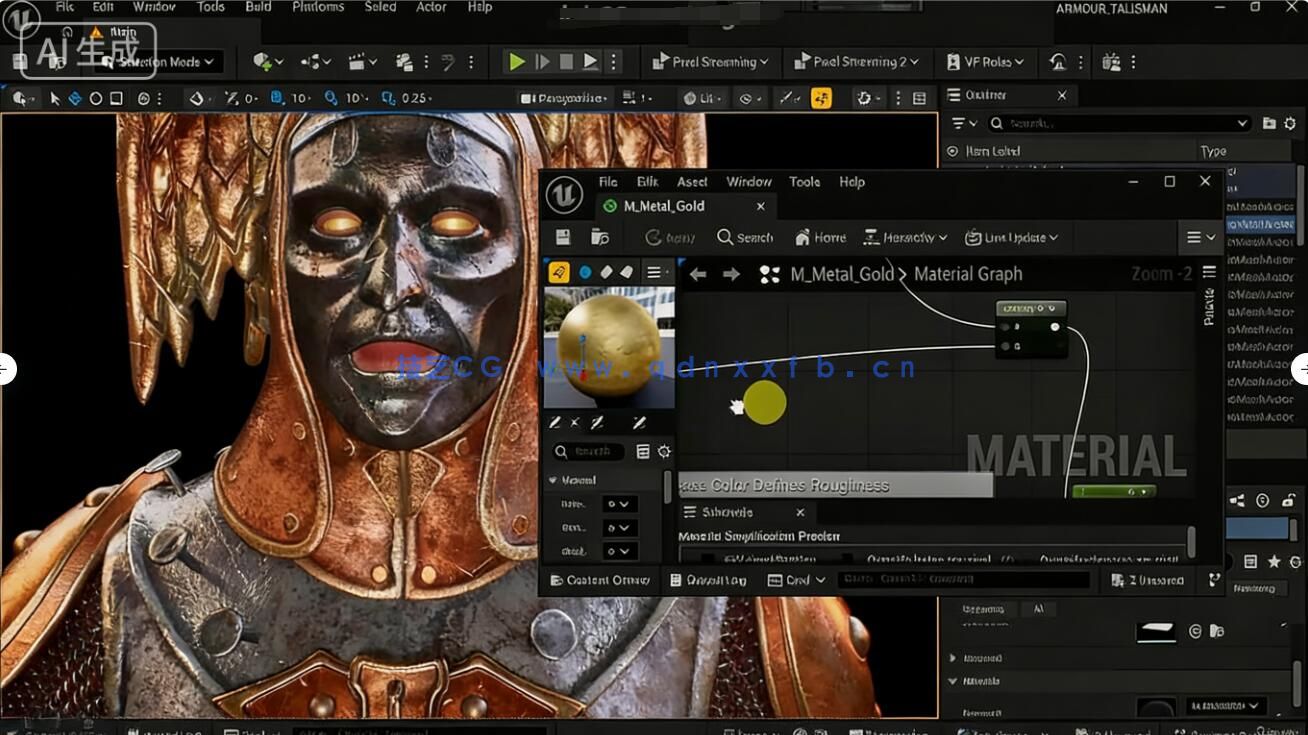Viewport: 1308px width, 735px height.
Task: Browse to the material in Content Browser
Action: click(601, 237)
